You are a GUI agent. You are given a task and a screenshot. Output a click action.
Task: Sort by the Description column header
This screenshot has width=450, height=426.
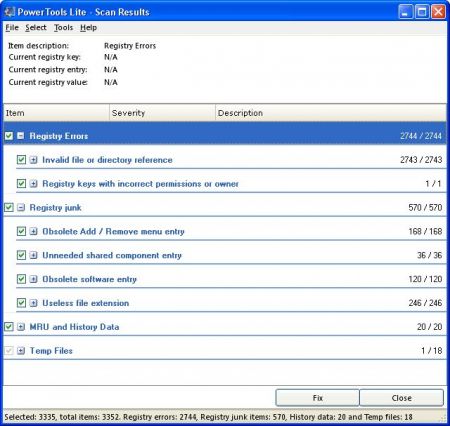331,113
